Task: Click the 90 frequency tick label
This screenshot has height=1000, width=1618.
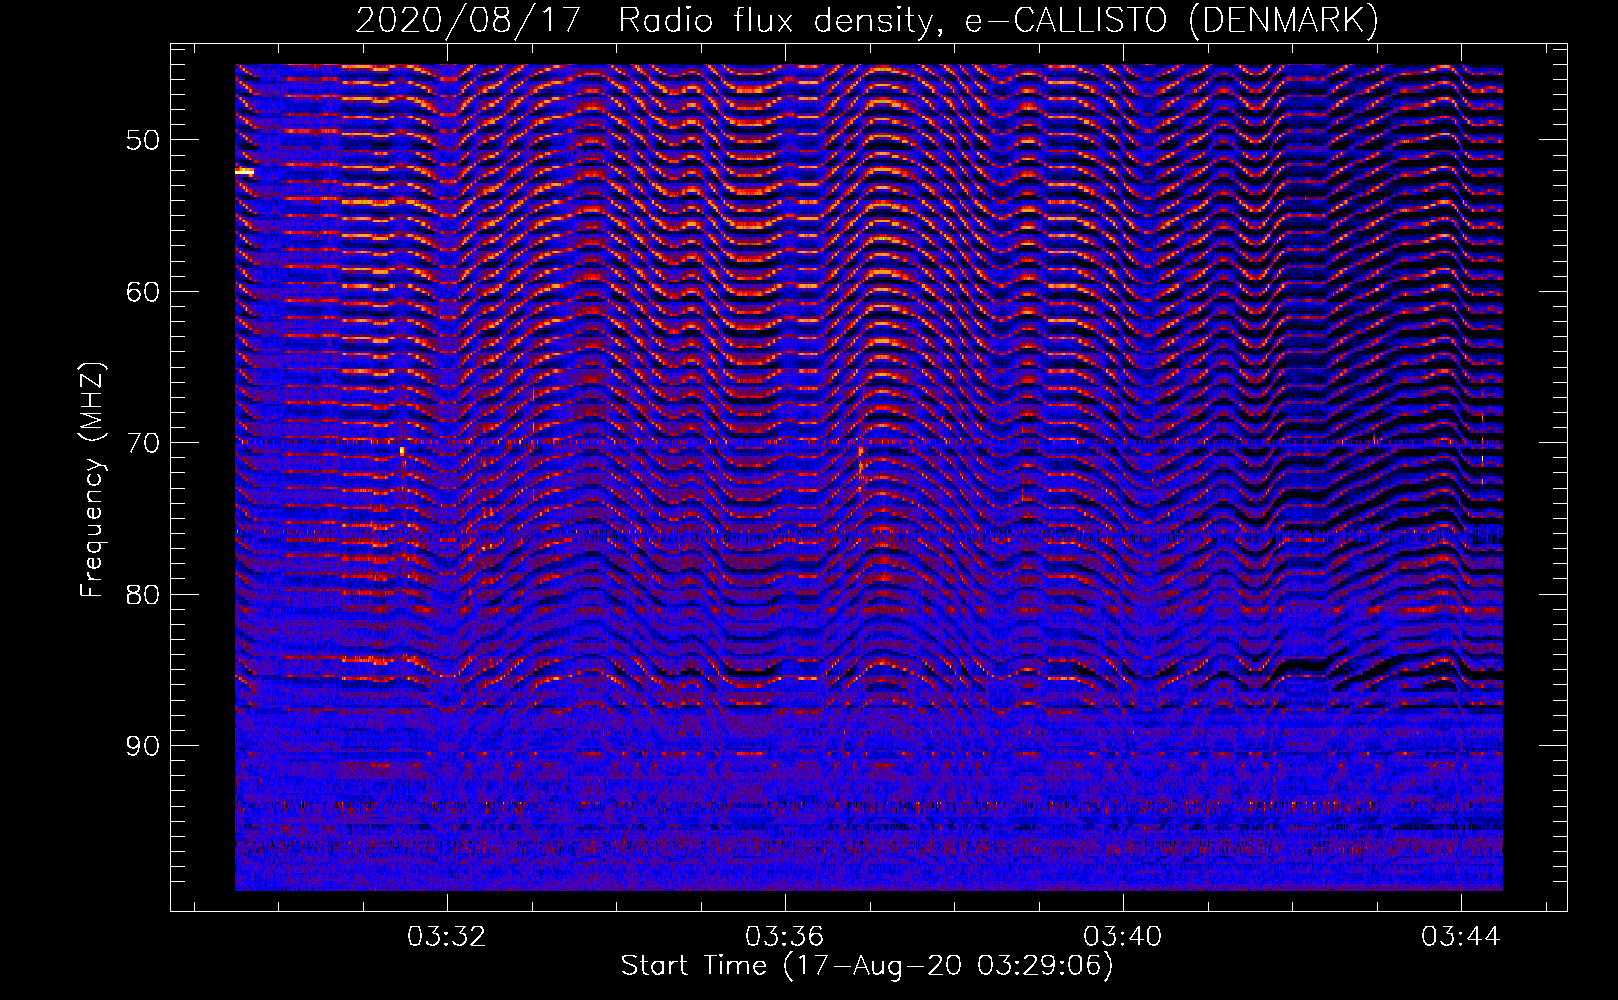Action: point(142,746)
